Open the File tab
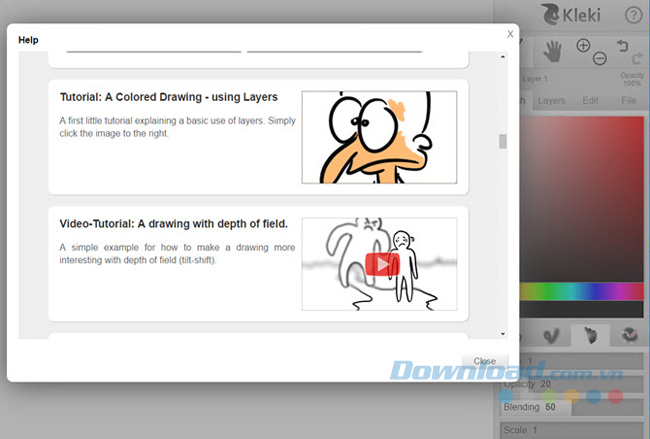This screenshot has height=439, width=650. 629,101
